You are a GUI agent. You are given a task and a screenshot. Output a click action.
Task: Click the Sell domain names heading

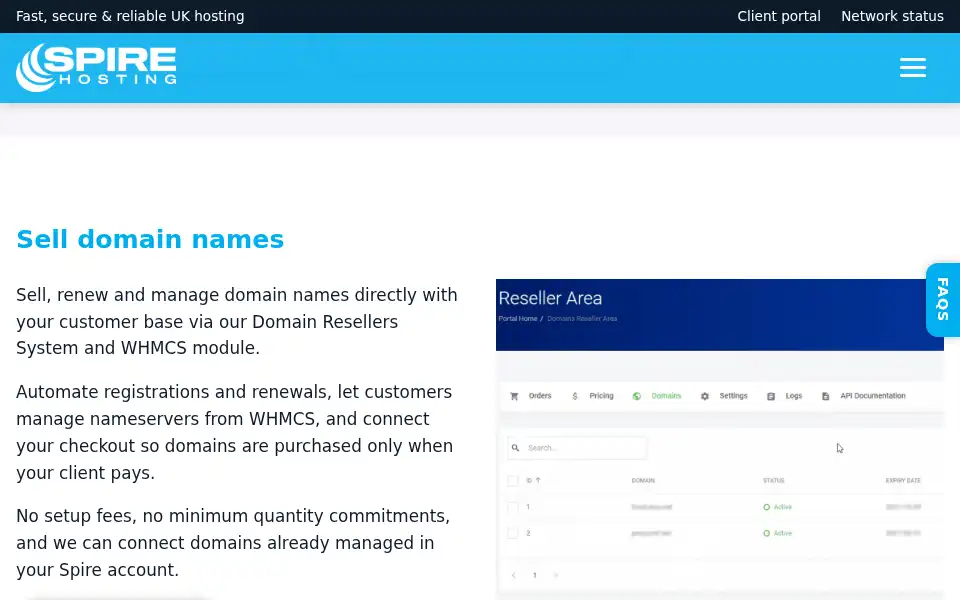click(150, 239)
